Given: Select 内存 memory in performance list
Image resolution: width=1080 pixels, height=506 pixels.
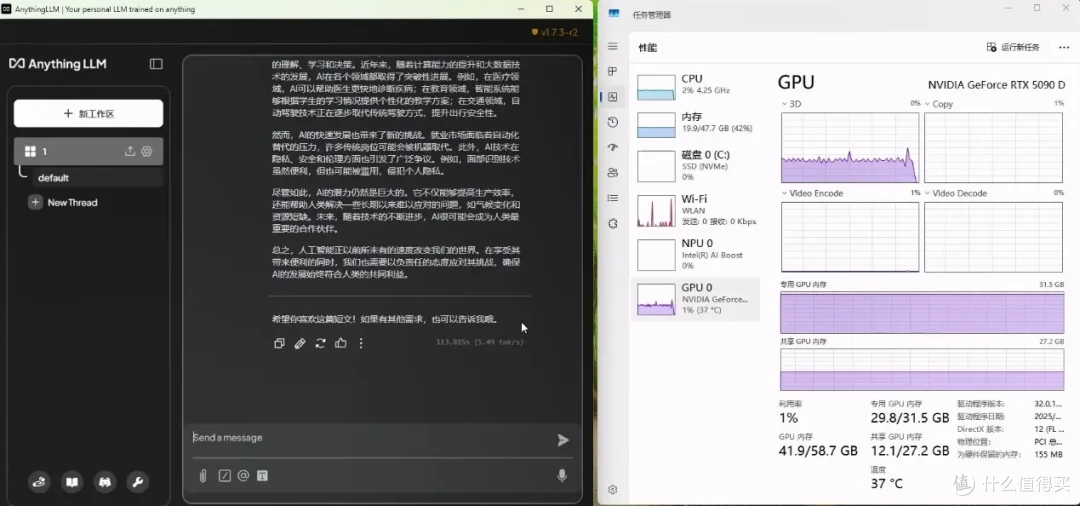Looking at the screenshot, I should (x=696, y=123).
